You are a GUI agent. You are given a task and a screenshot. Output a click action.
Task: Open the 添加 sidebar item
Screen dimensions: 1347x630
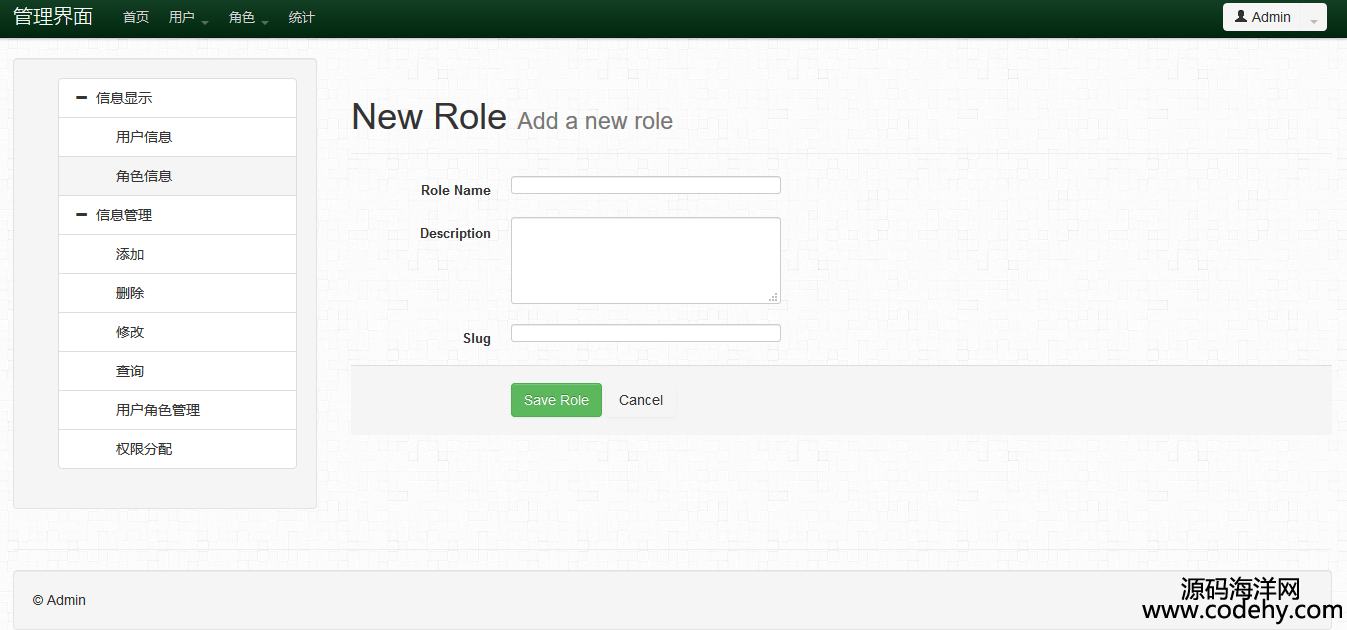(x=177, y=254)
